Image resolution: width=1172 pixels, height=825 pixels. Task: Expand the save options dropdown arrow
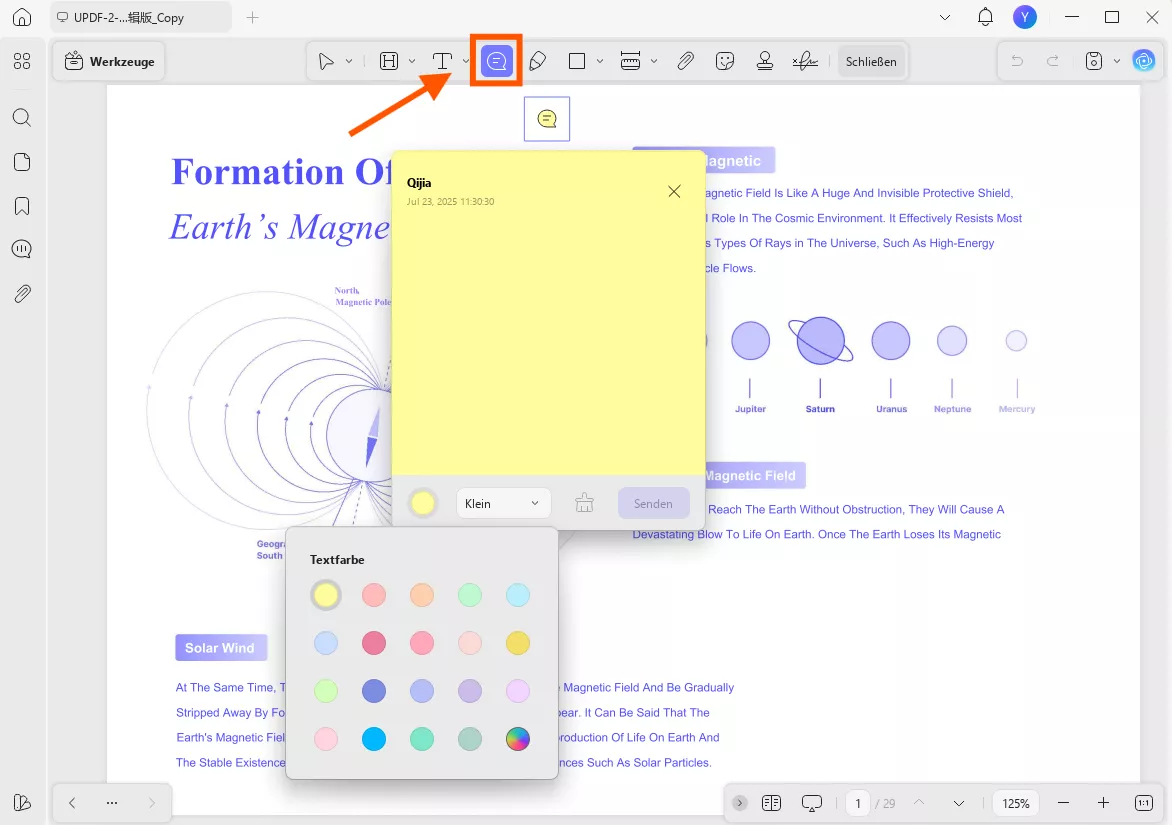pyautogui.click(x=1117, y=61)
